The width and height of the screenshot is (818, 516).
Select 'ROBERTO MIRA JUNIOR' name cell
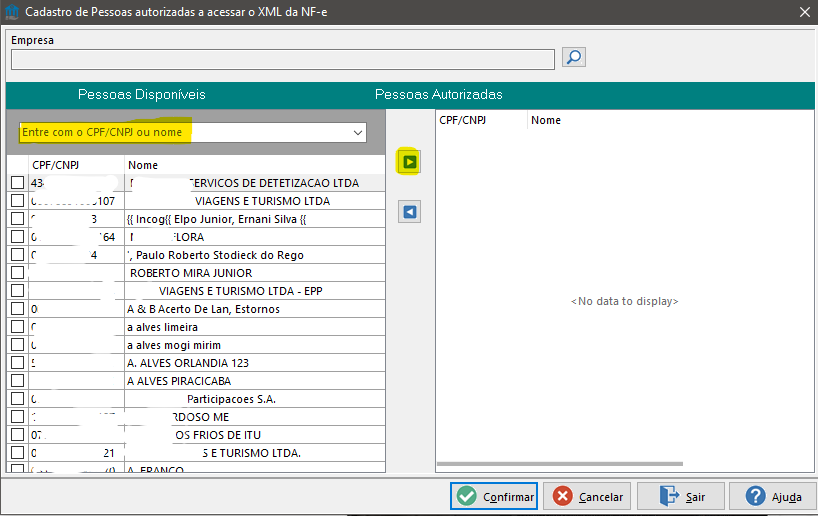point(255,273)
